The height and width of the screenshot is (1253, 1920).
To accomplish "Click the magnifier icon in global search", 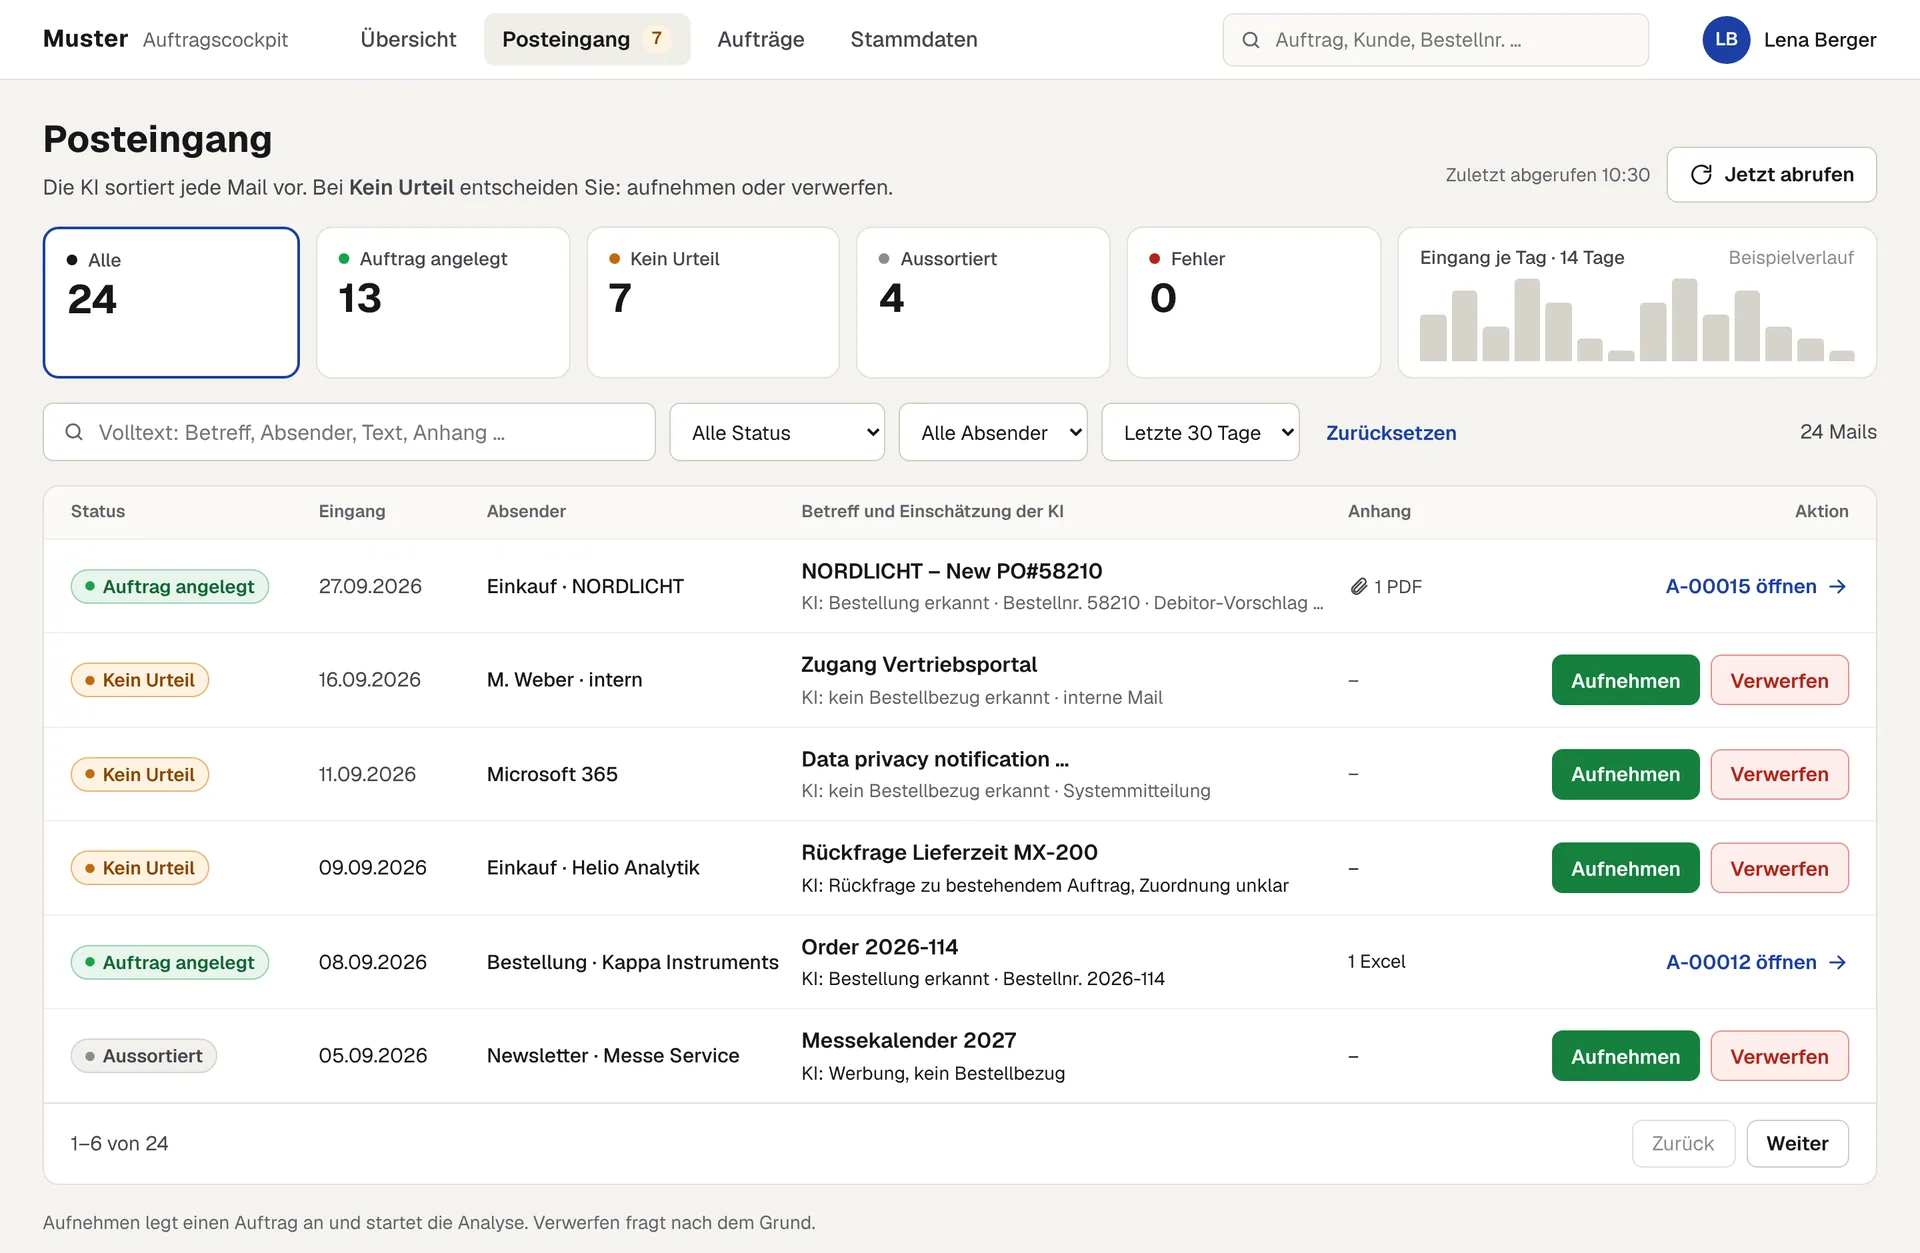I will click(x=1250, y=40).
